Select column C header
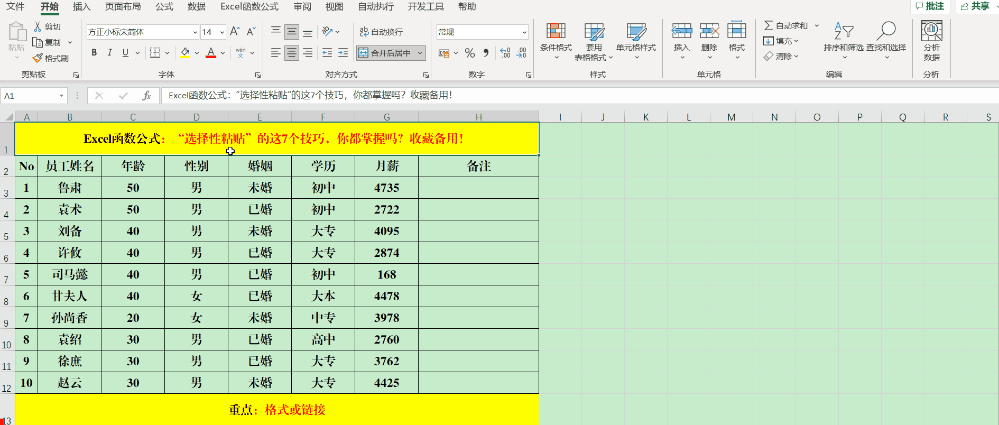Image resolution: width=999 pixels, height=425 pixels. 133,117
